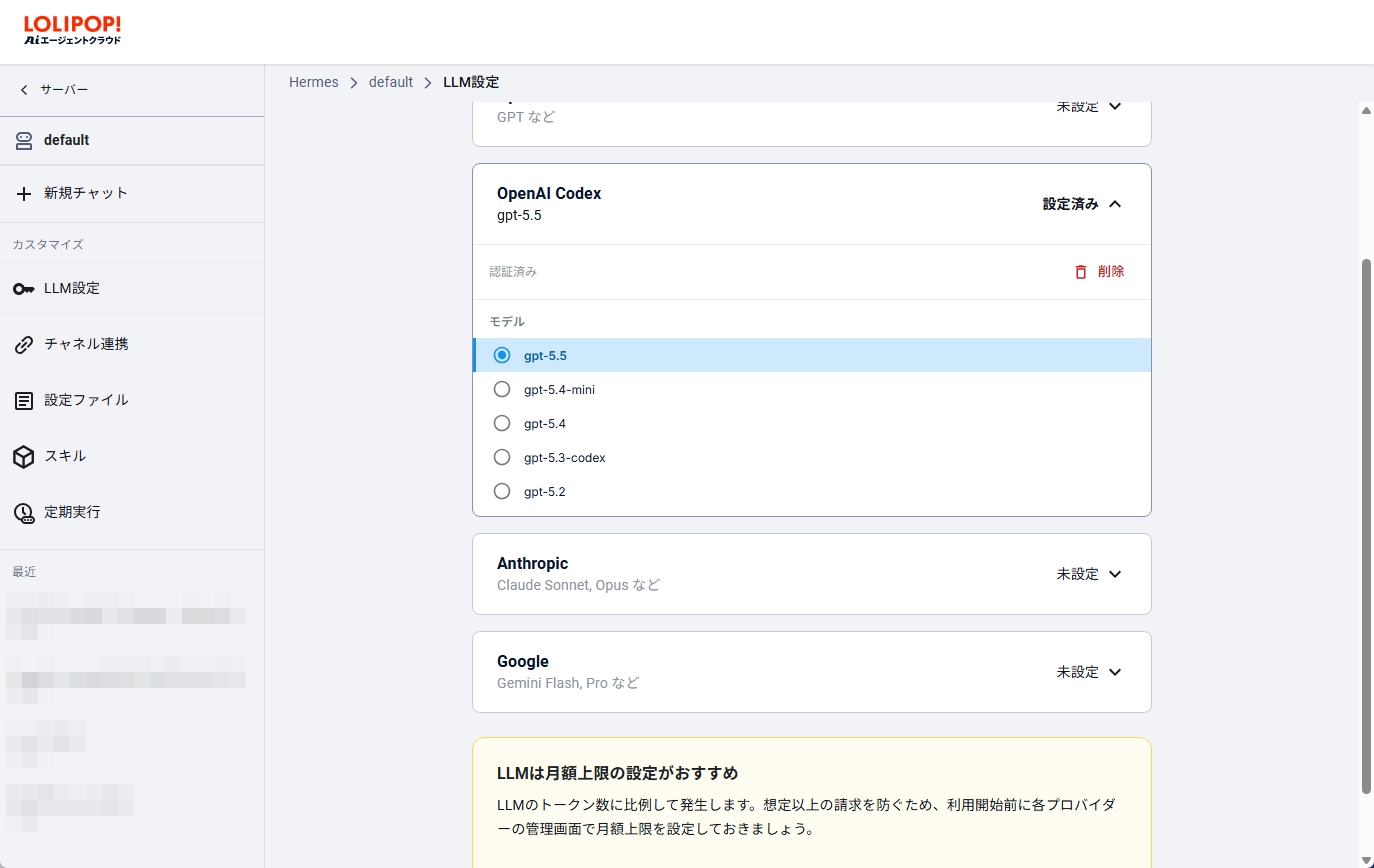This screenshot has height=868, width=1374.
Task: Open LLM設定 in the sidebar
Action: pos(132,288)
